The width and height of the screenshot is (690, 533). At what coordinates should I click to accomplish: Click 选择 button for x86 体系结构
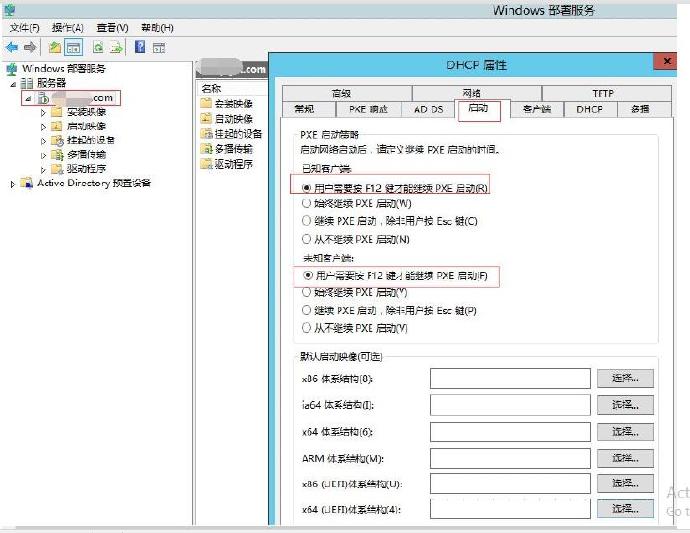[625, 378]
